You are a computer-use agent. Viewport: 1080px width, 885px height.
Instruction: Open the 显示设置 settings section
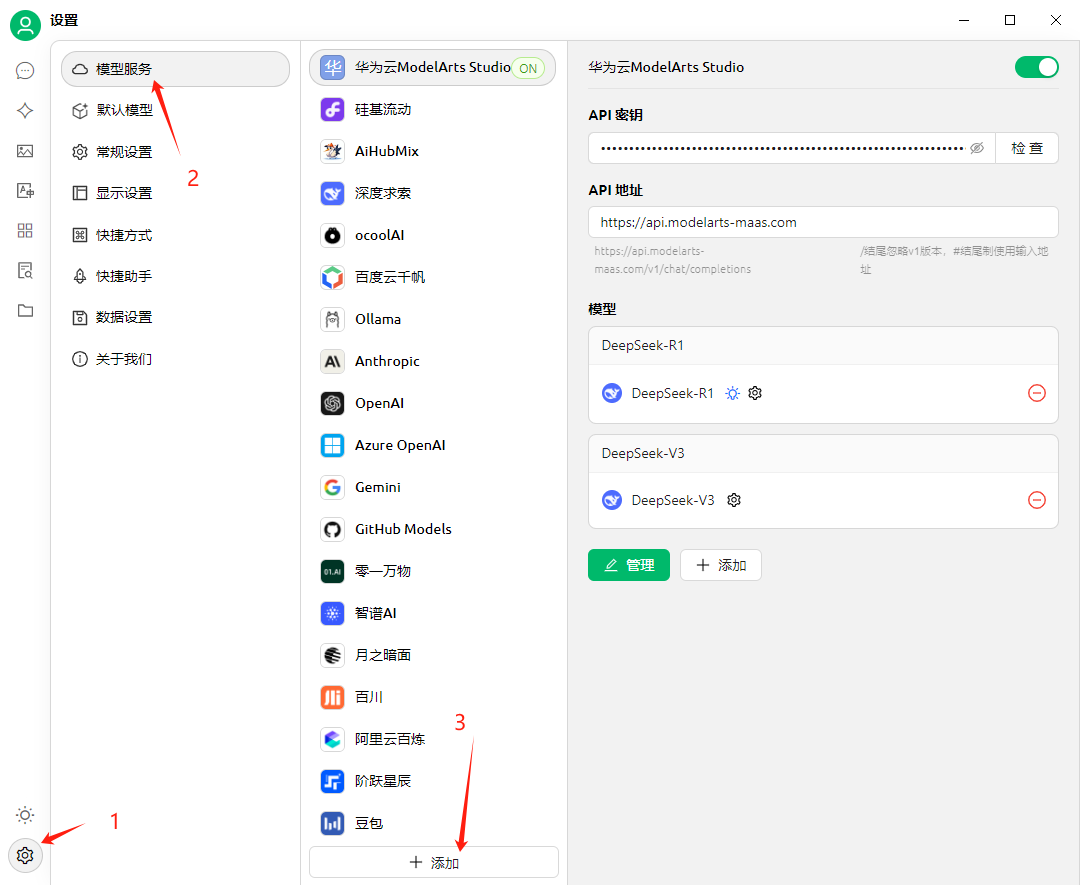click(x=176, y=194)
